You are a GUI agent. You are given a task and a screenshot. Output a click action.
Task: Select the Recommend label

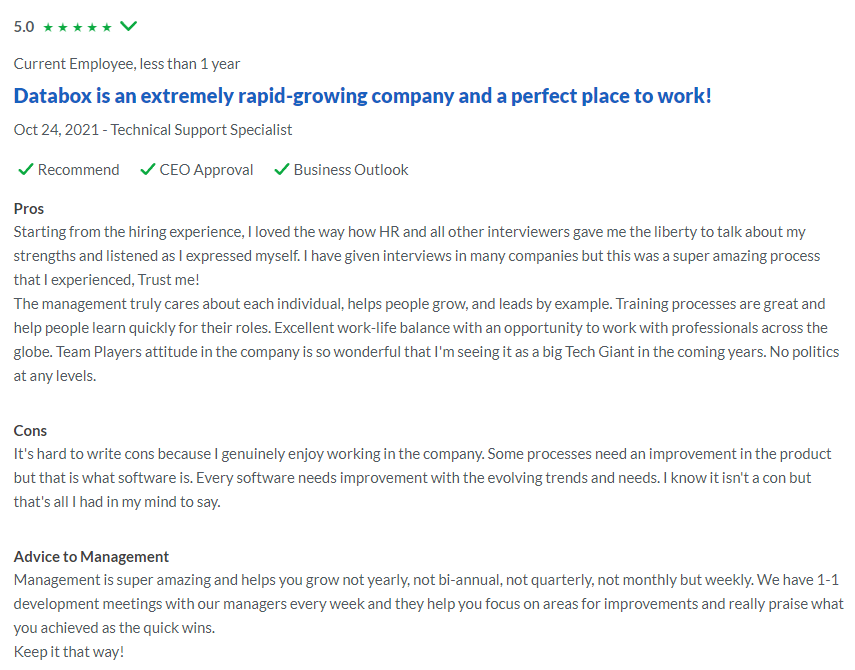click(x=79, y=170)
